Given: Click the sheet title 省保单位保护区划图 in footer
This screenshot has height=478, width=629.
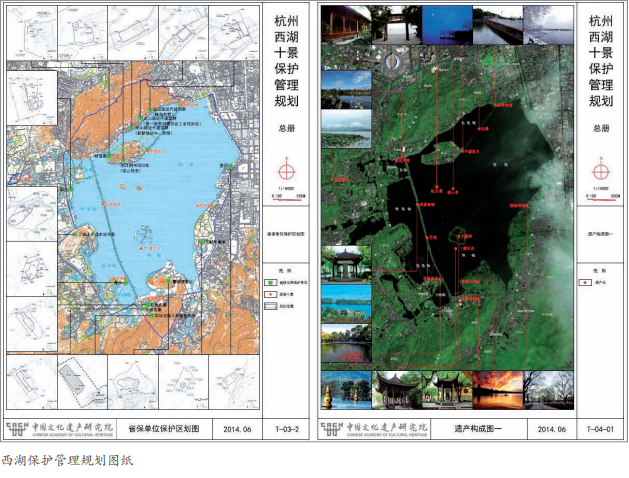Looking at the screenshot, I should [x=164, y=429].
